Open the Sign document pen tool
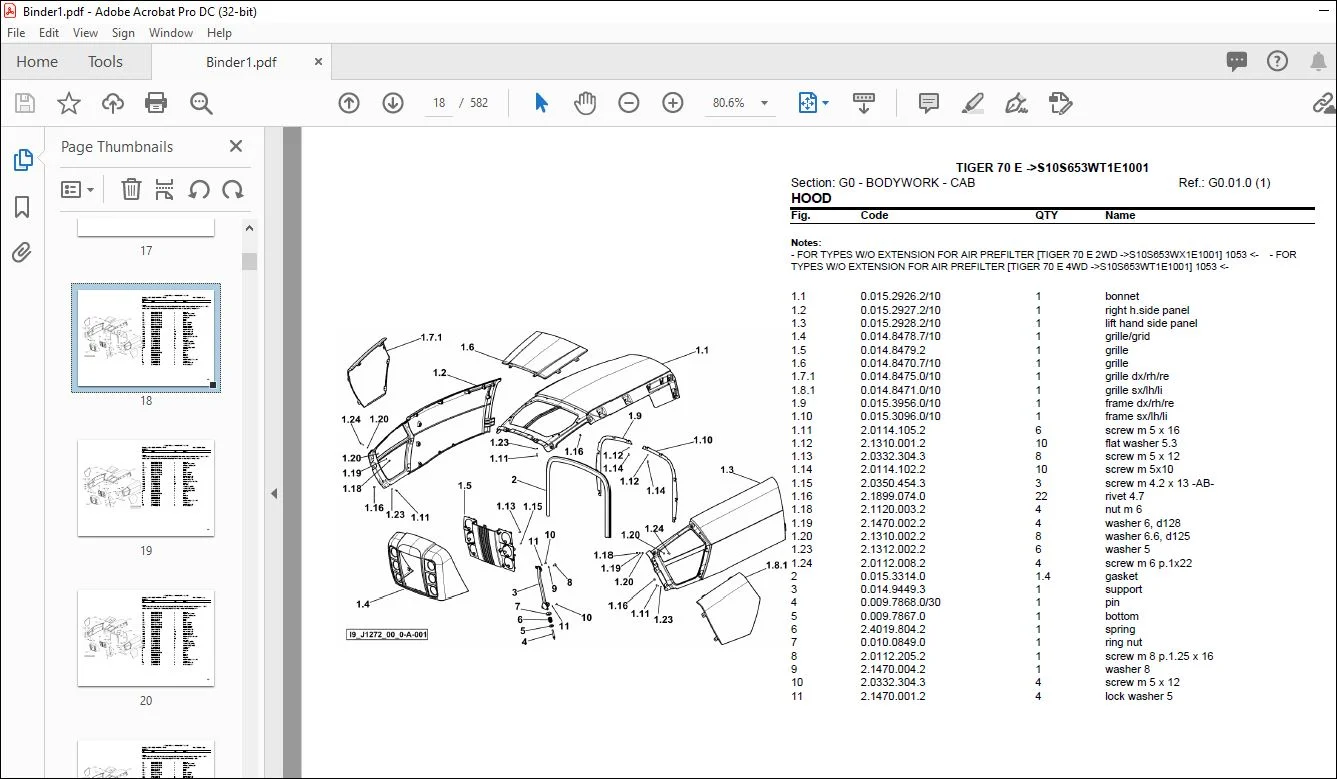The image size is (1337, 779). 1017,103
